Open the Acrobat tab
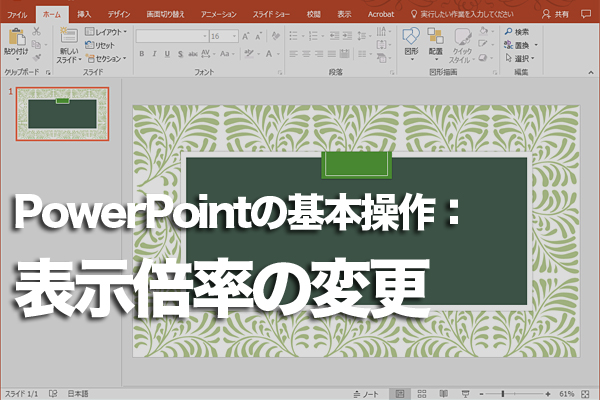This screenshot has width=600, height=400. (381, 15)
